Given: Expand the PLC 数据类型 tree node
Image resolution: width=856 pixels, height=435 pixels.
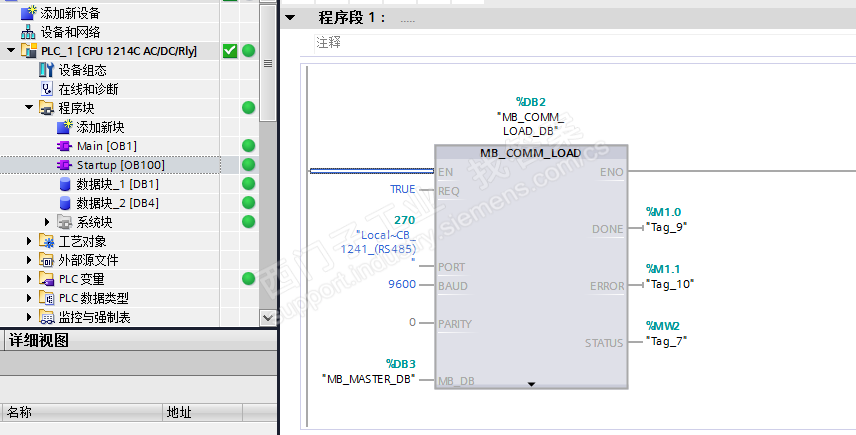Looking at the screenshot, I should point(29,298).
